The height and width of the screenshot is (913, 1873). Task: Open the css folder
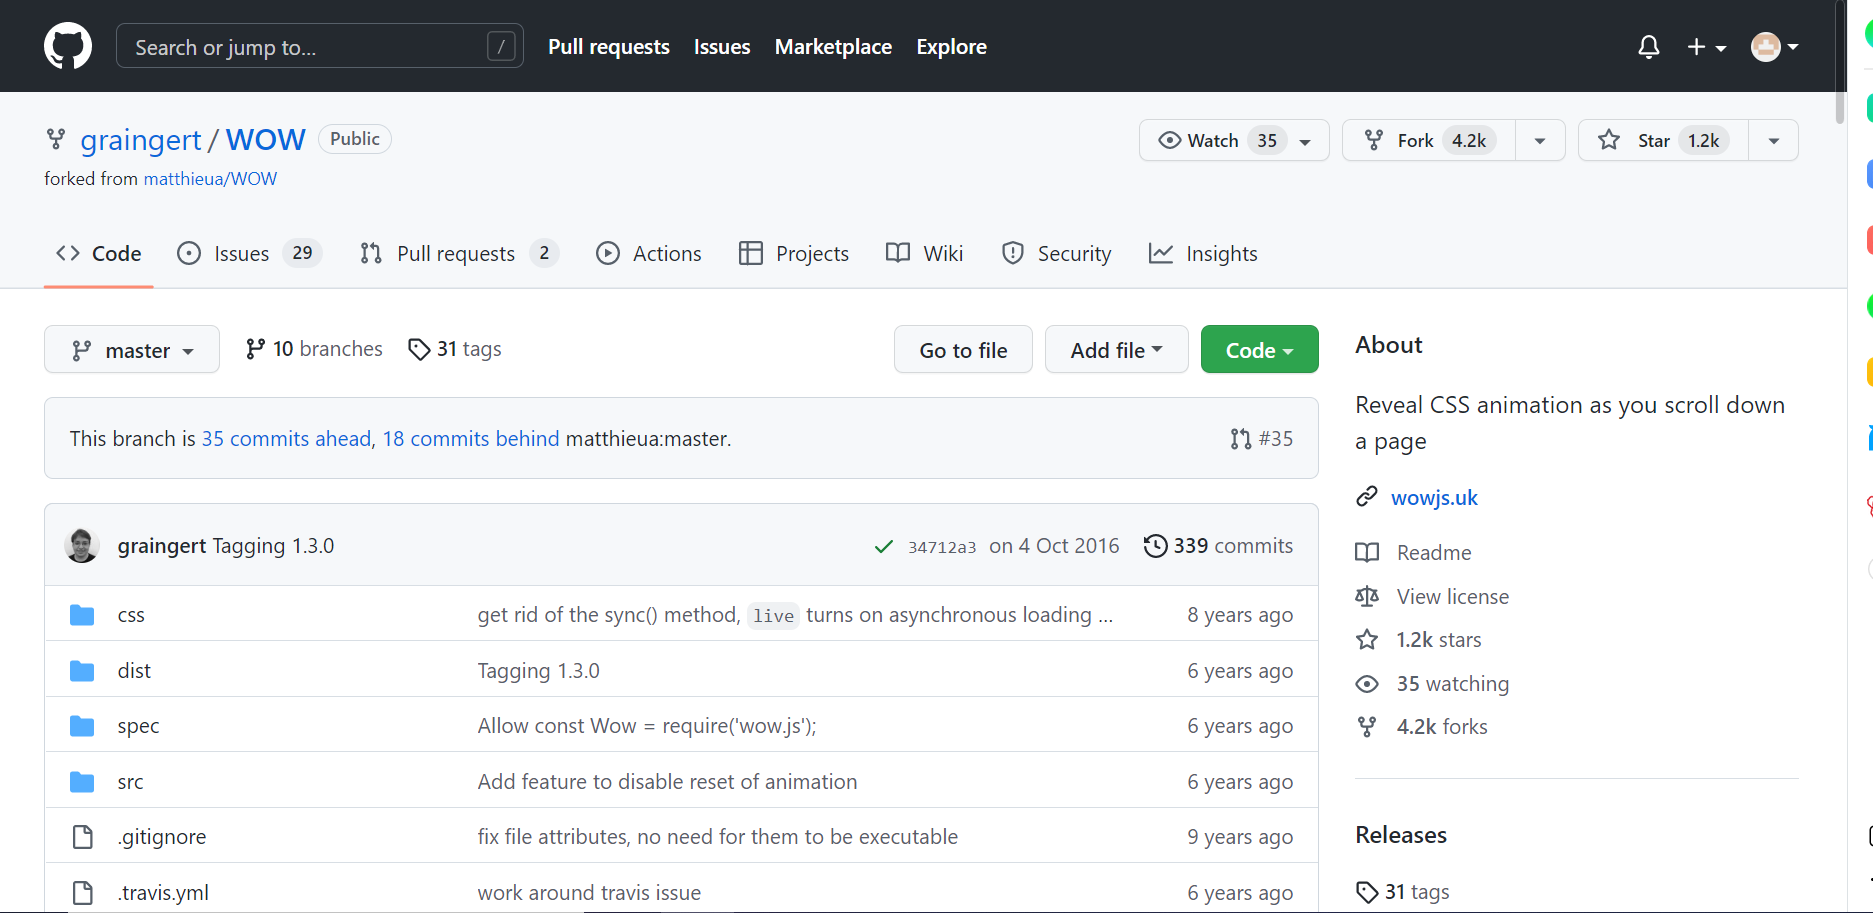point(131,615)
